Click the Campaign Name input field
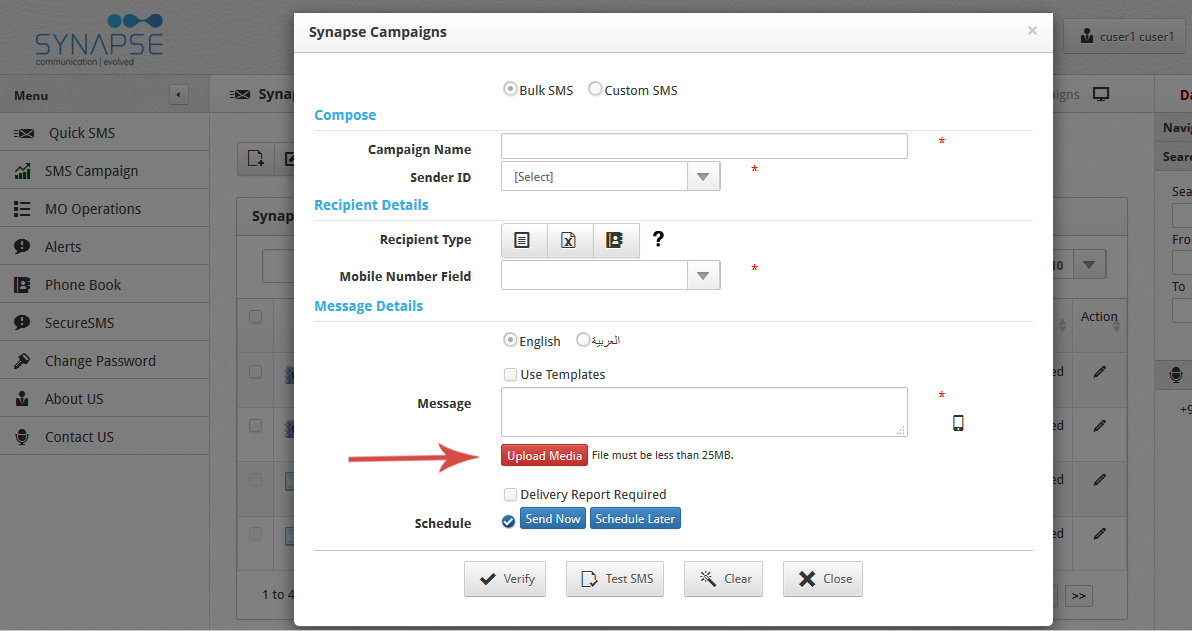The height and width of the screenshot is (631, 1192). pyautogui.click(x=704, y=146)
